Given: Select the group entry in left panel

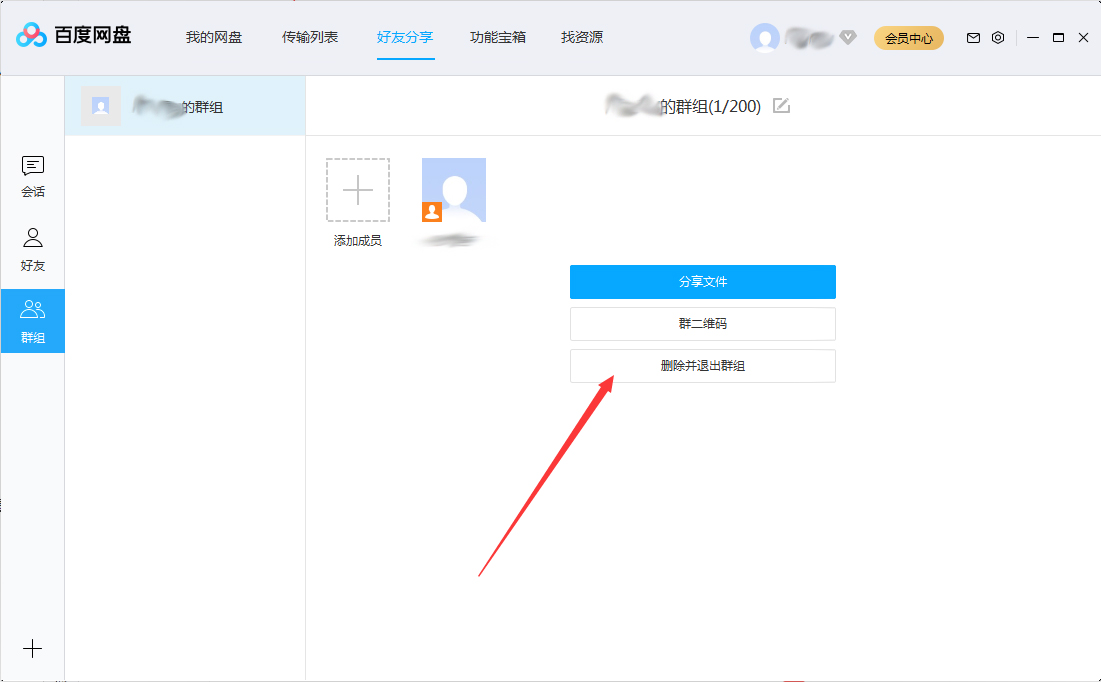Looking at the screenshot, I should [x=185, y=105].
